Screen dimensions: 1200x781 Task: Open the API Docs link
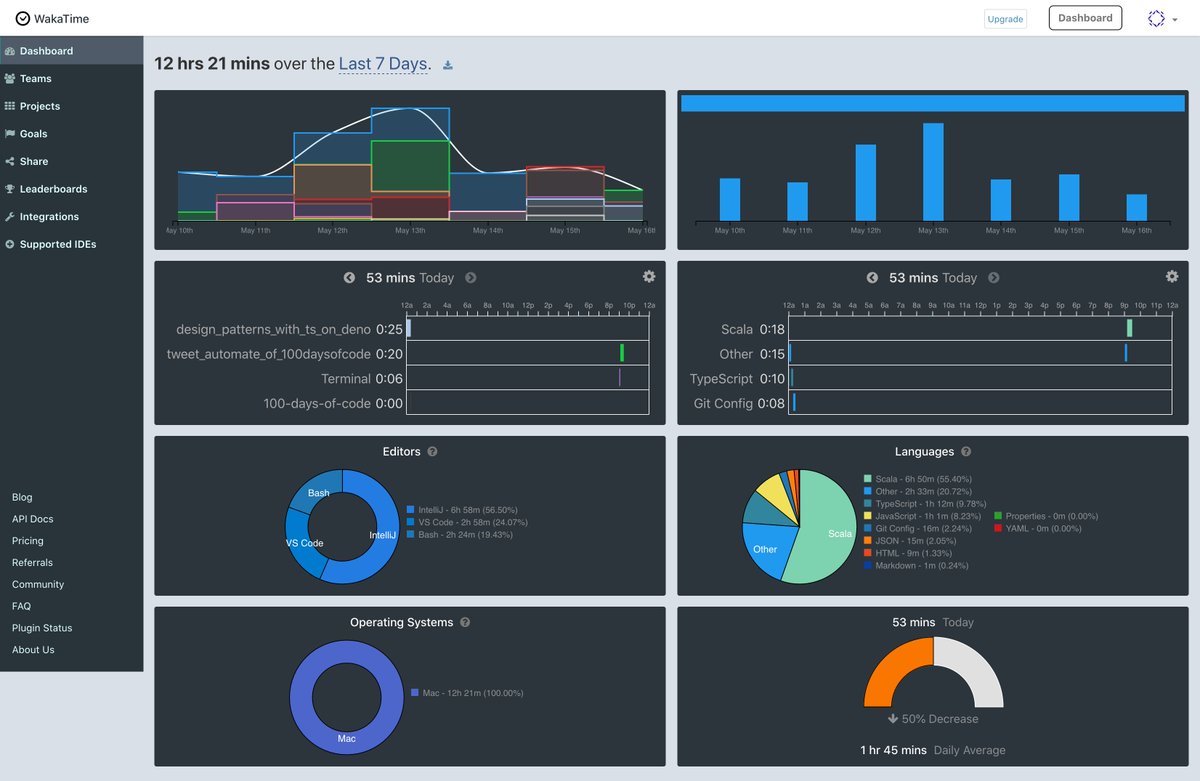[33, 519]
